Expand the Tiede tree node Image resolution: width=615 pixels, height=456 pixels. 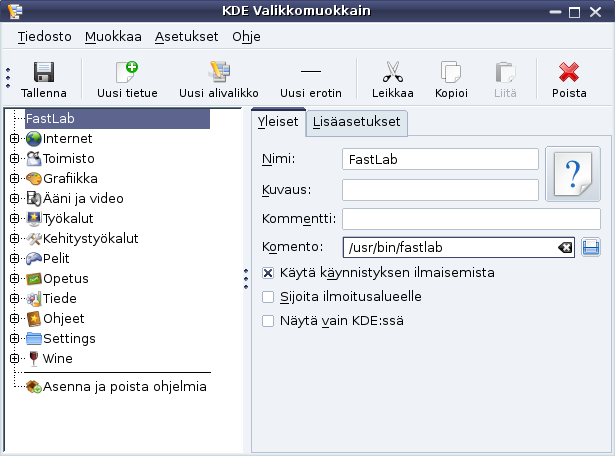point(14,298)
